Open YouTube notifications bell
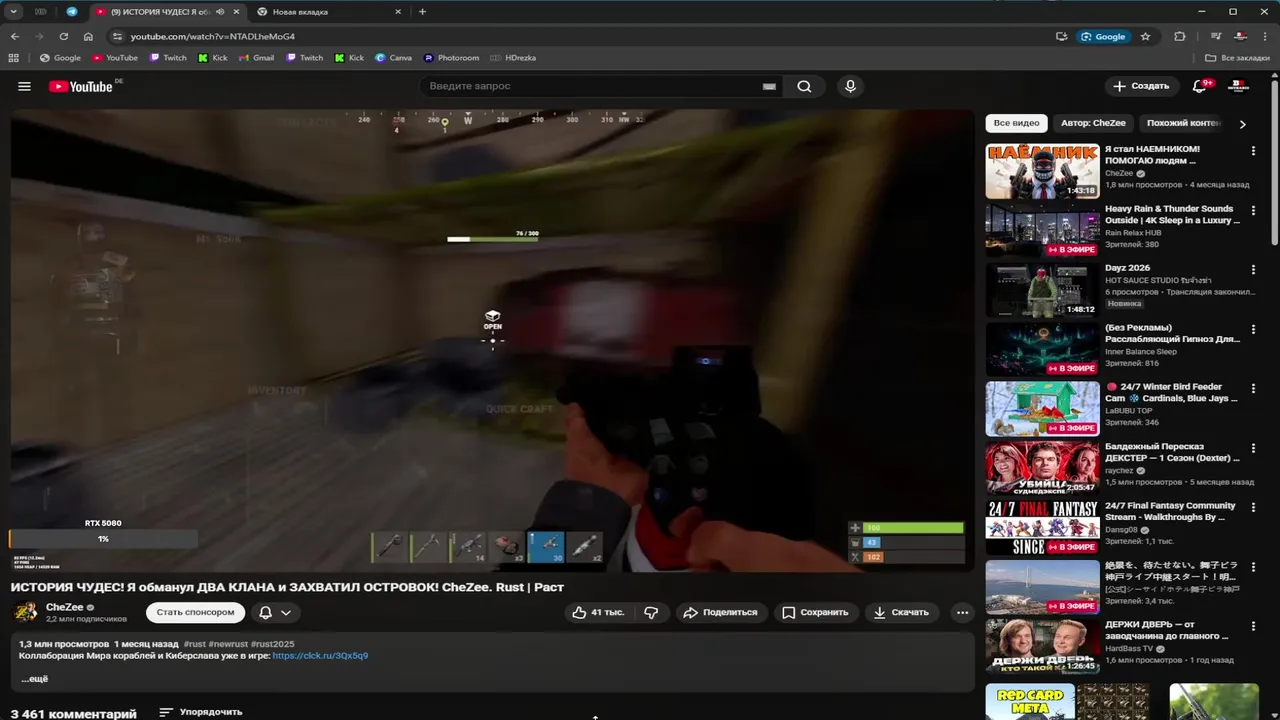1280x720 pixels. (1200, 86)
